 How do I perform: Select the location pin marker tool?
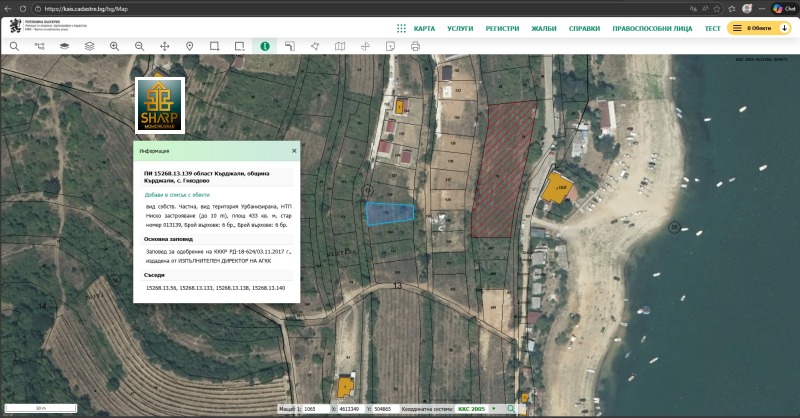[189, 46]
